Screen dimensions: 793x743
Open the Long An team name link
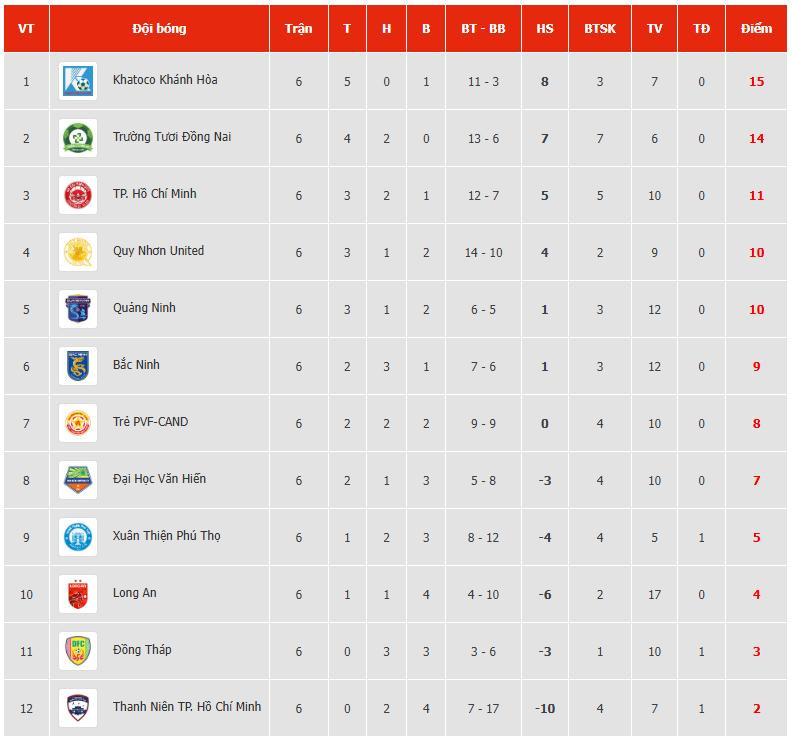click(x=135, y=593)
